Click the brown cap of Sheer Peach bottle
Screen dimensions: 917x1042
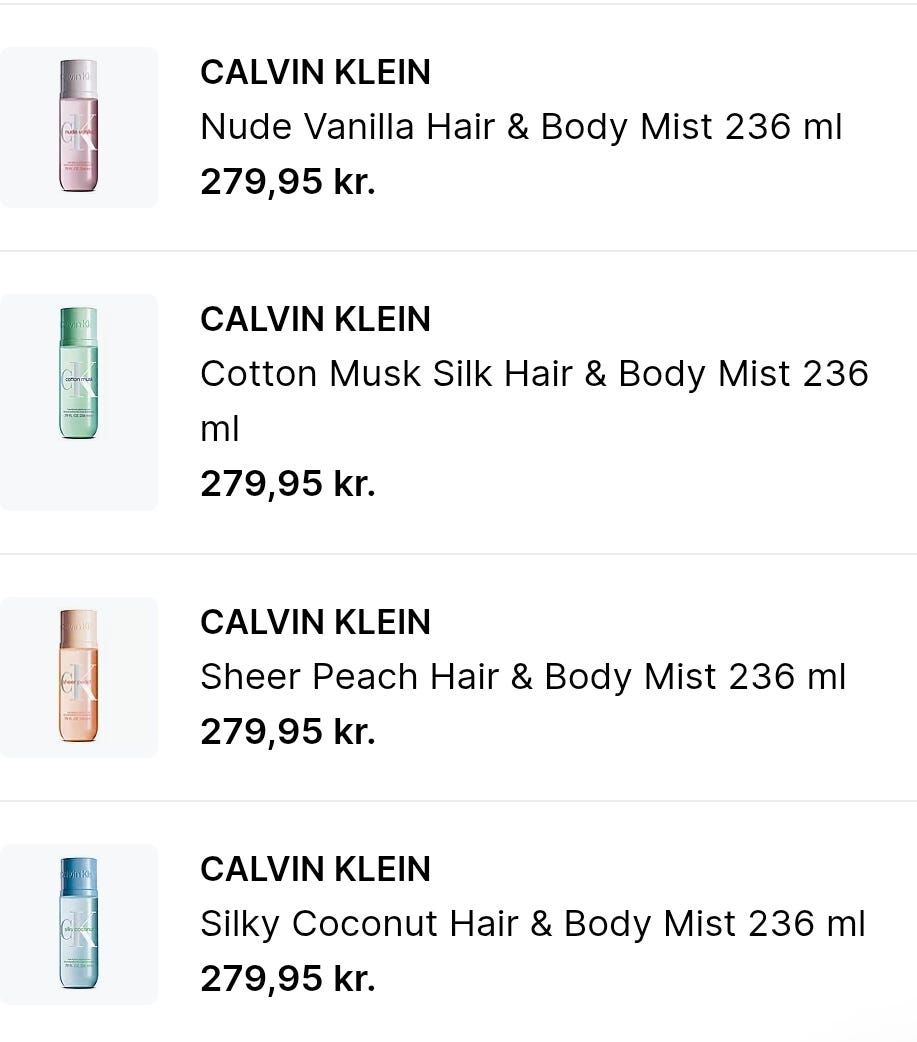pos(78,629)
